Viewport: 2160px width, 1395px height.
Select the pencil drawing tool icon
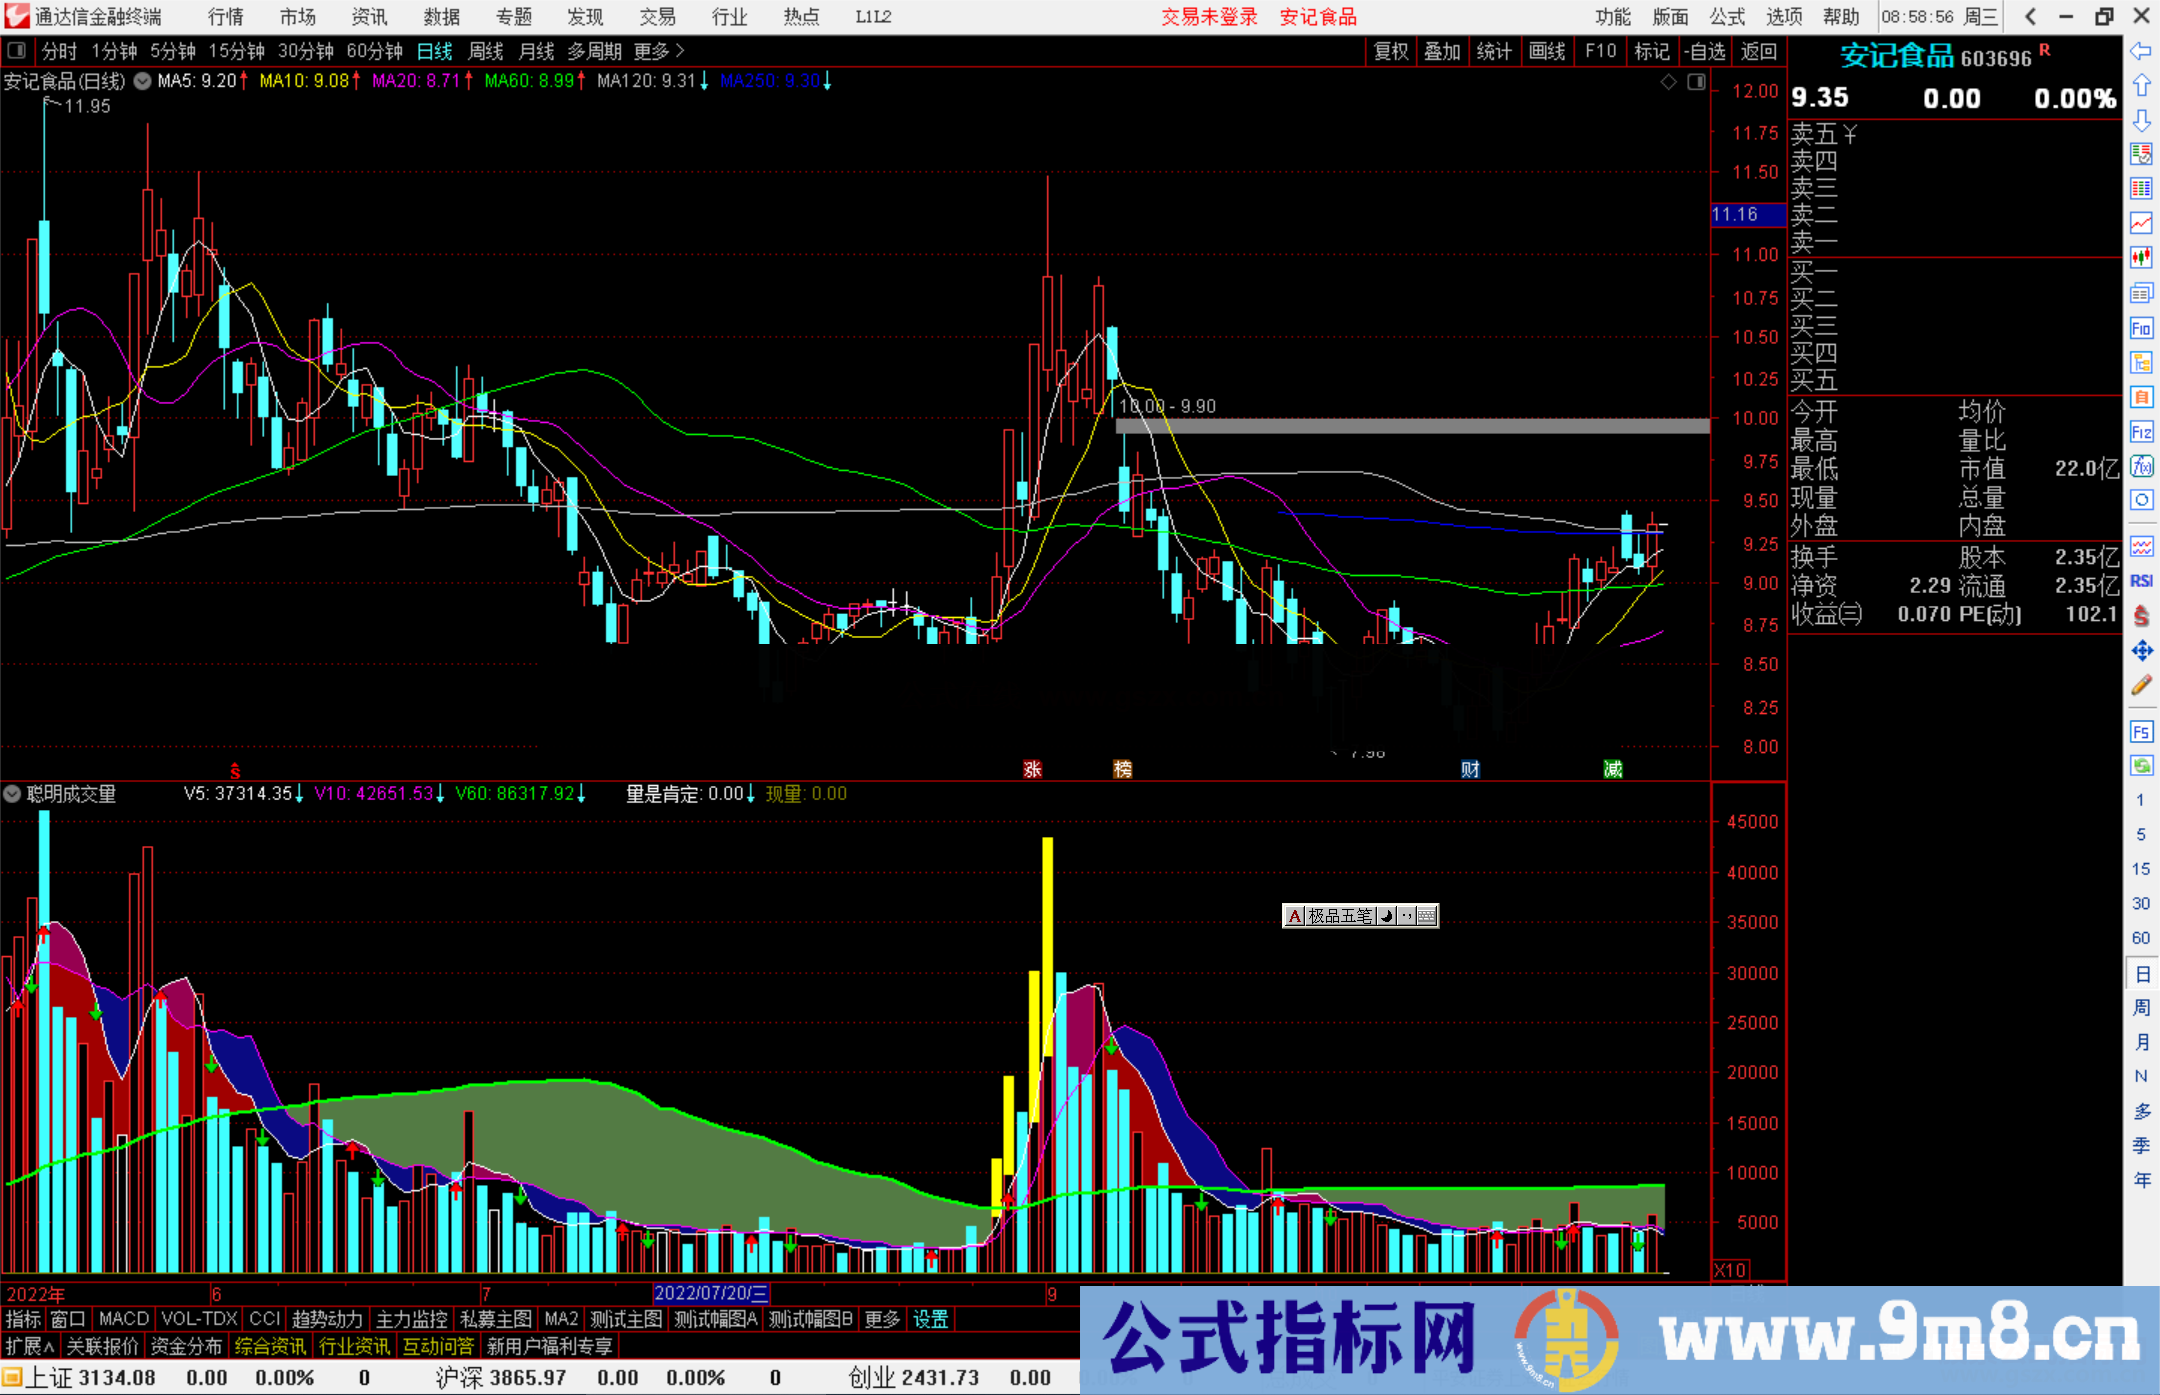coord(2141,686)
